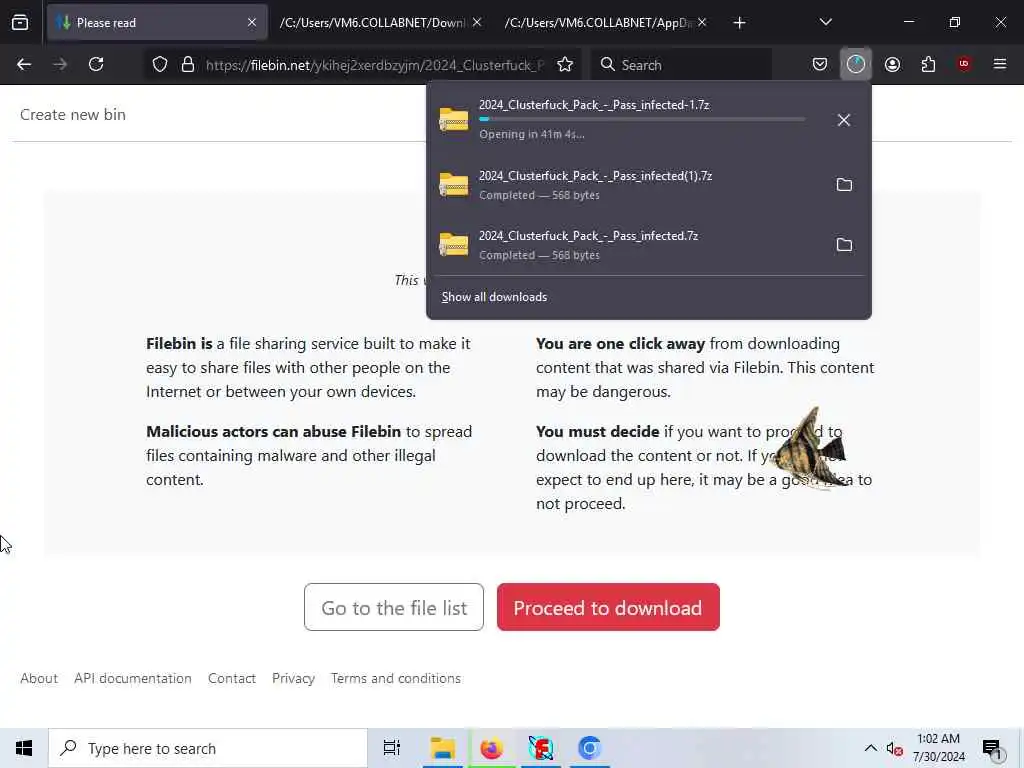Open uBlock Origin extension icon

(964, 64)
